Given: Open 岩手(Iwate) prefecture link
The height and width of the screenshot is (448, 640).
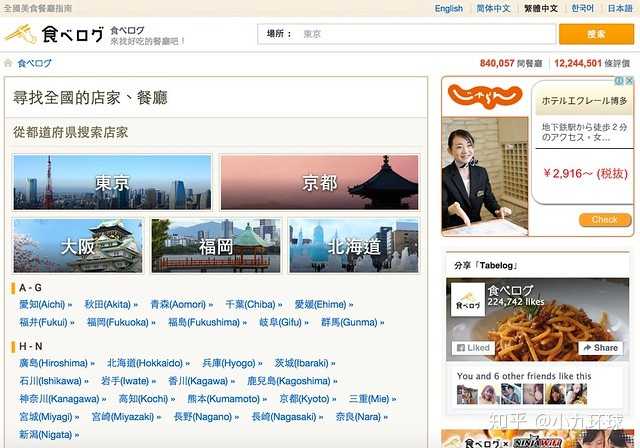Looking at the screenshot, I should click(128, 381).
